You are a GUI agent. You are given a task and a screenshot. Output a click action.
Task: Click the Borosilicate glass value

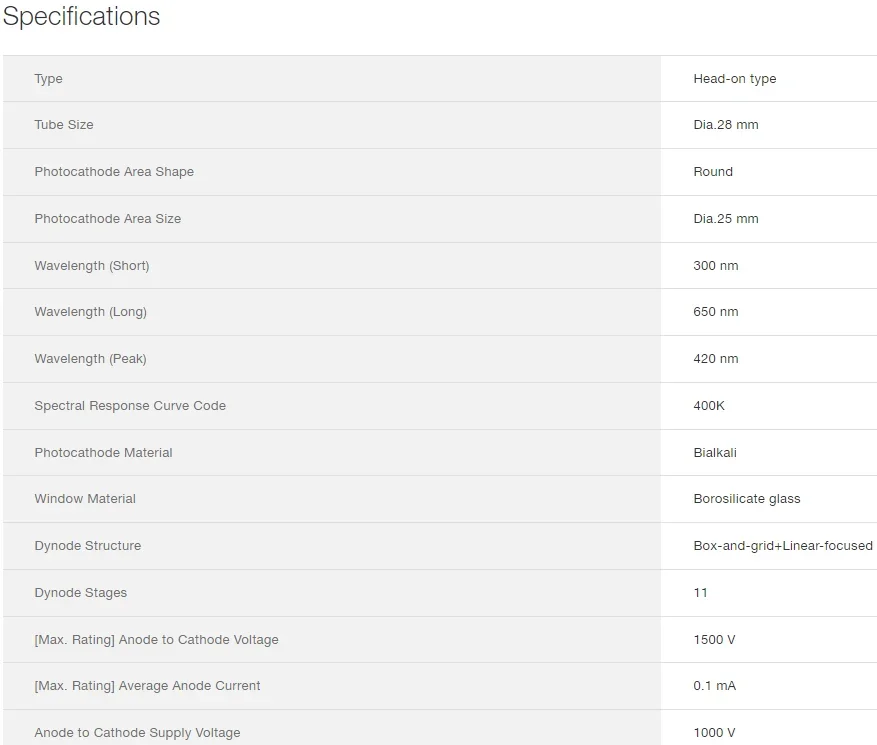point(746,499)
